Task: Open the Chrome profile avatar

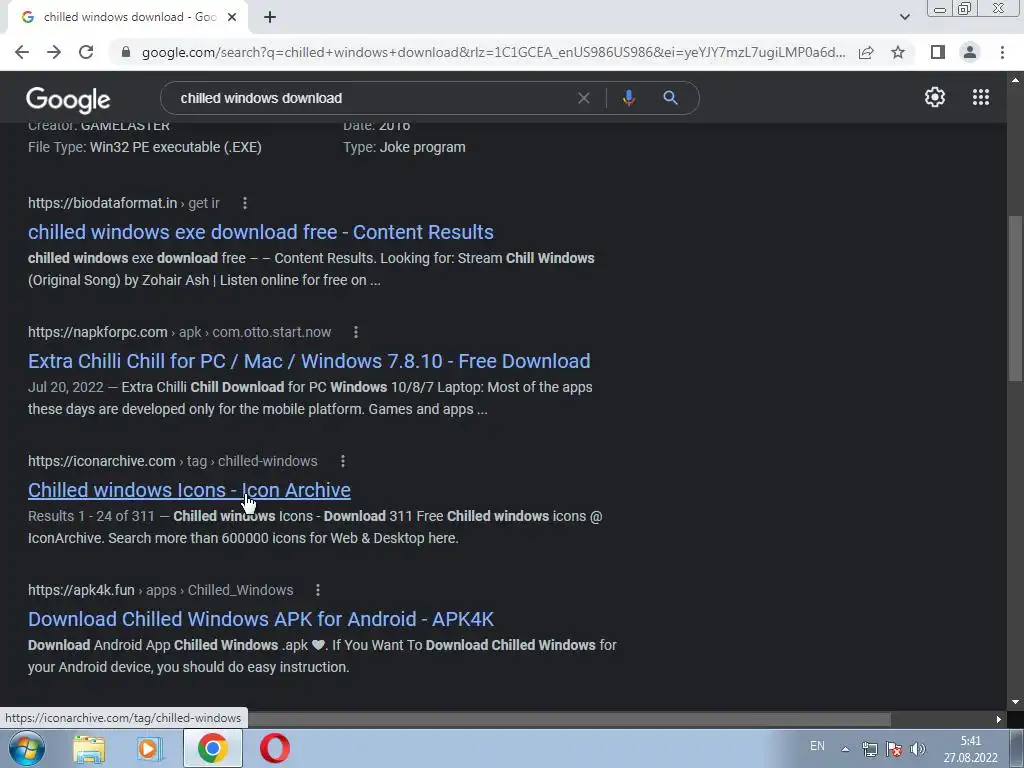Action: [970, 52]
